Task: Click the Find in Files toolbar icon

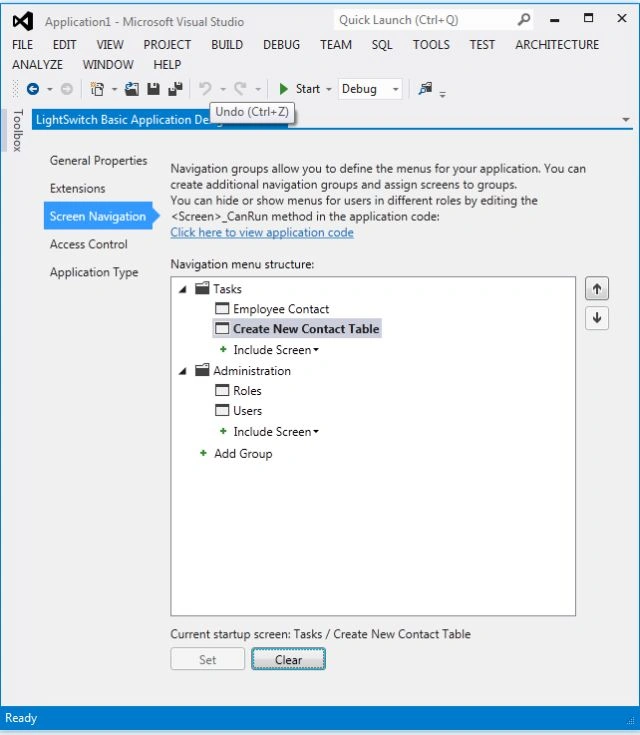Action: [x=425, y=88]
